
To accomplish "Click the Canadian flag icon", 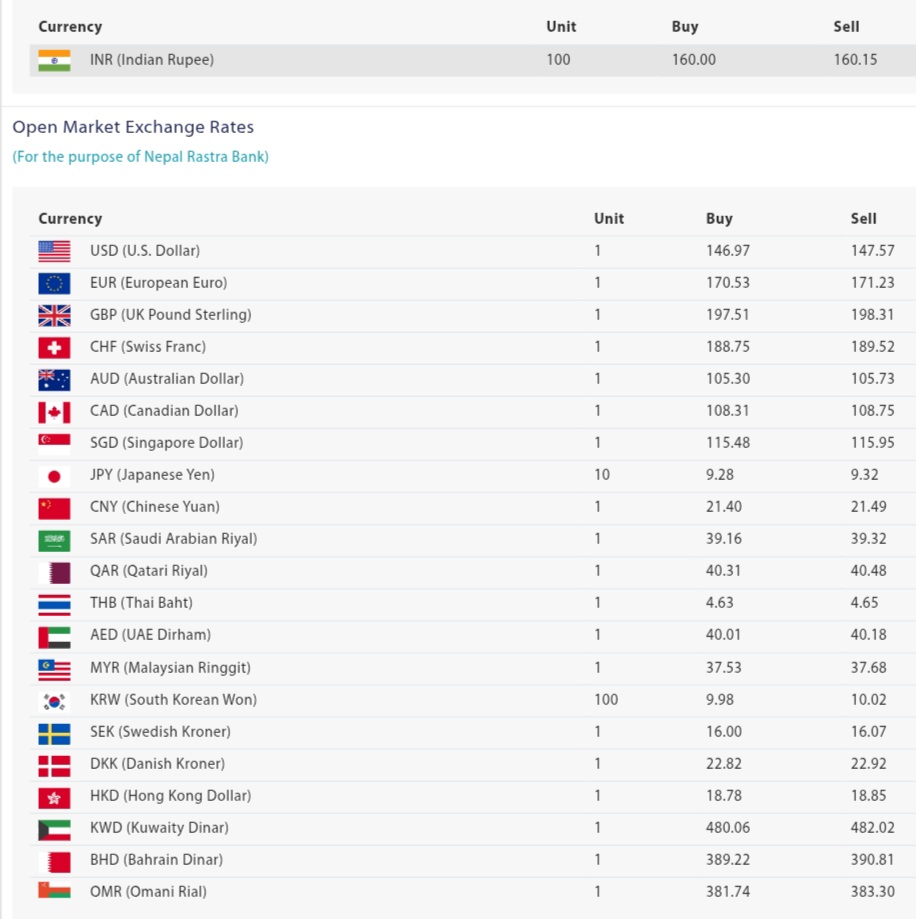I will [x=54, y=411].
